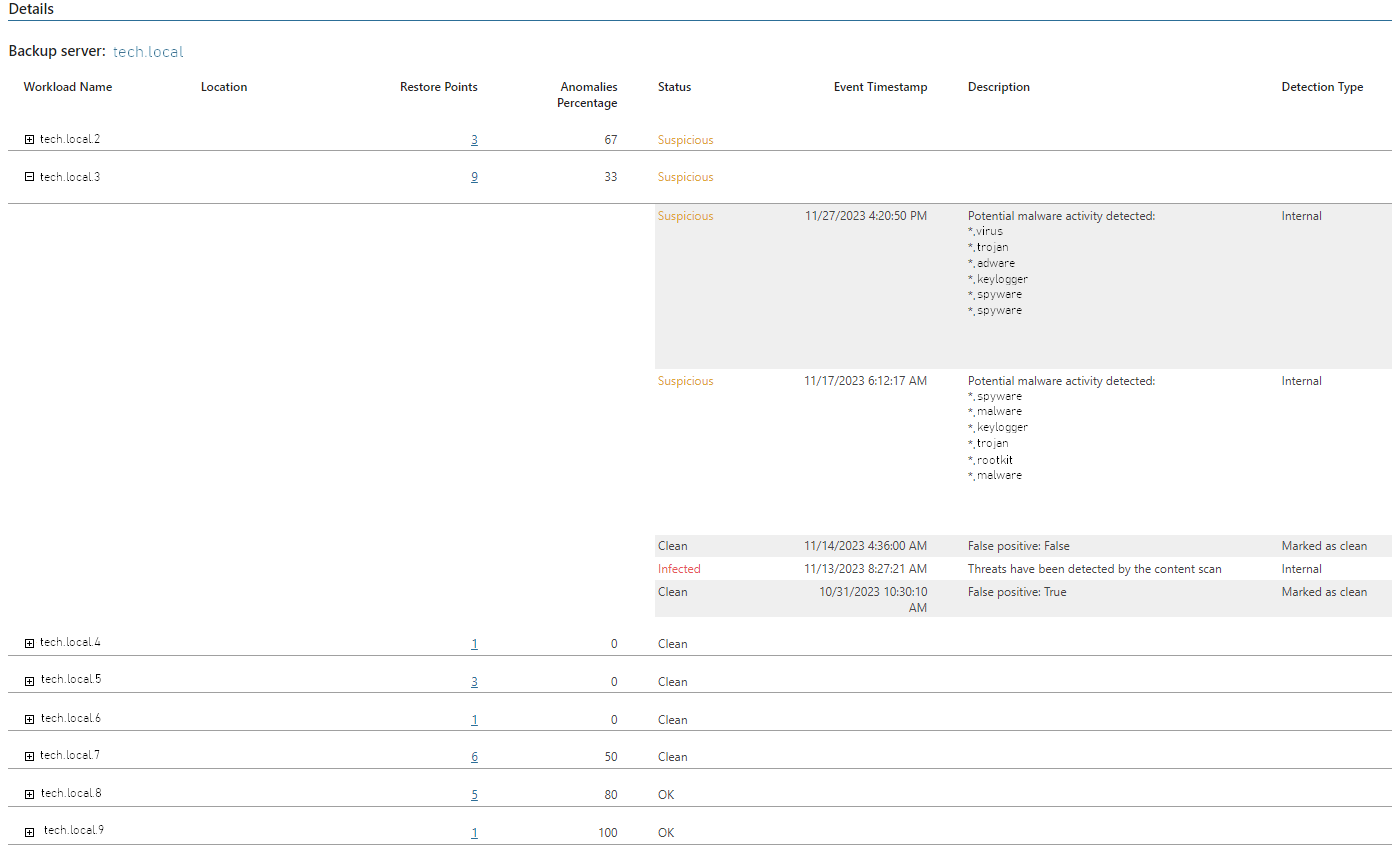This screenshot has height=854, width=1400.
Task: Click Clean status for 11/14/2023 event
Action: click(x=673, y=546)
